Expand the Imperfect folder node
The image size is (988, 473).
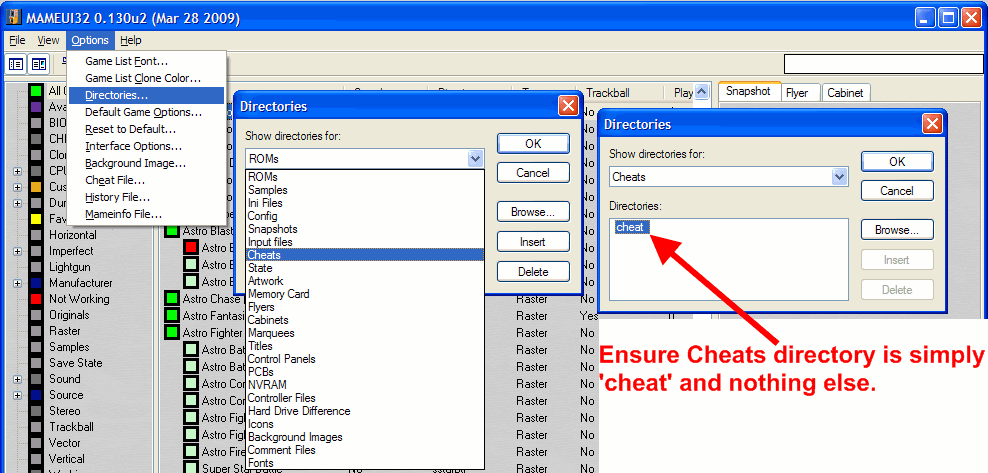18,251
